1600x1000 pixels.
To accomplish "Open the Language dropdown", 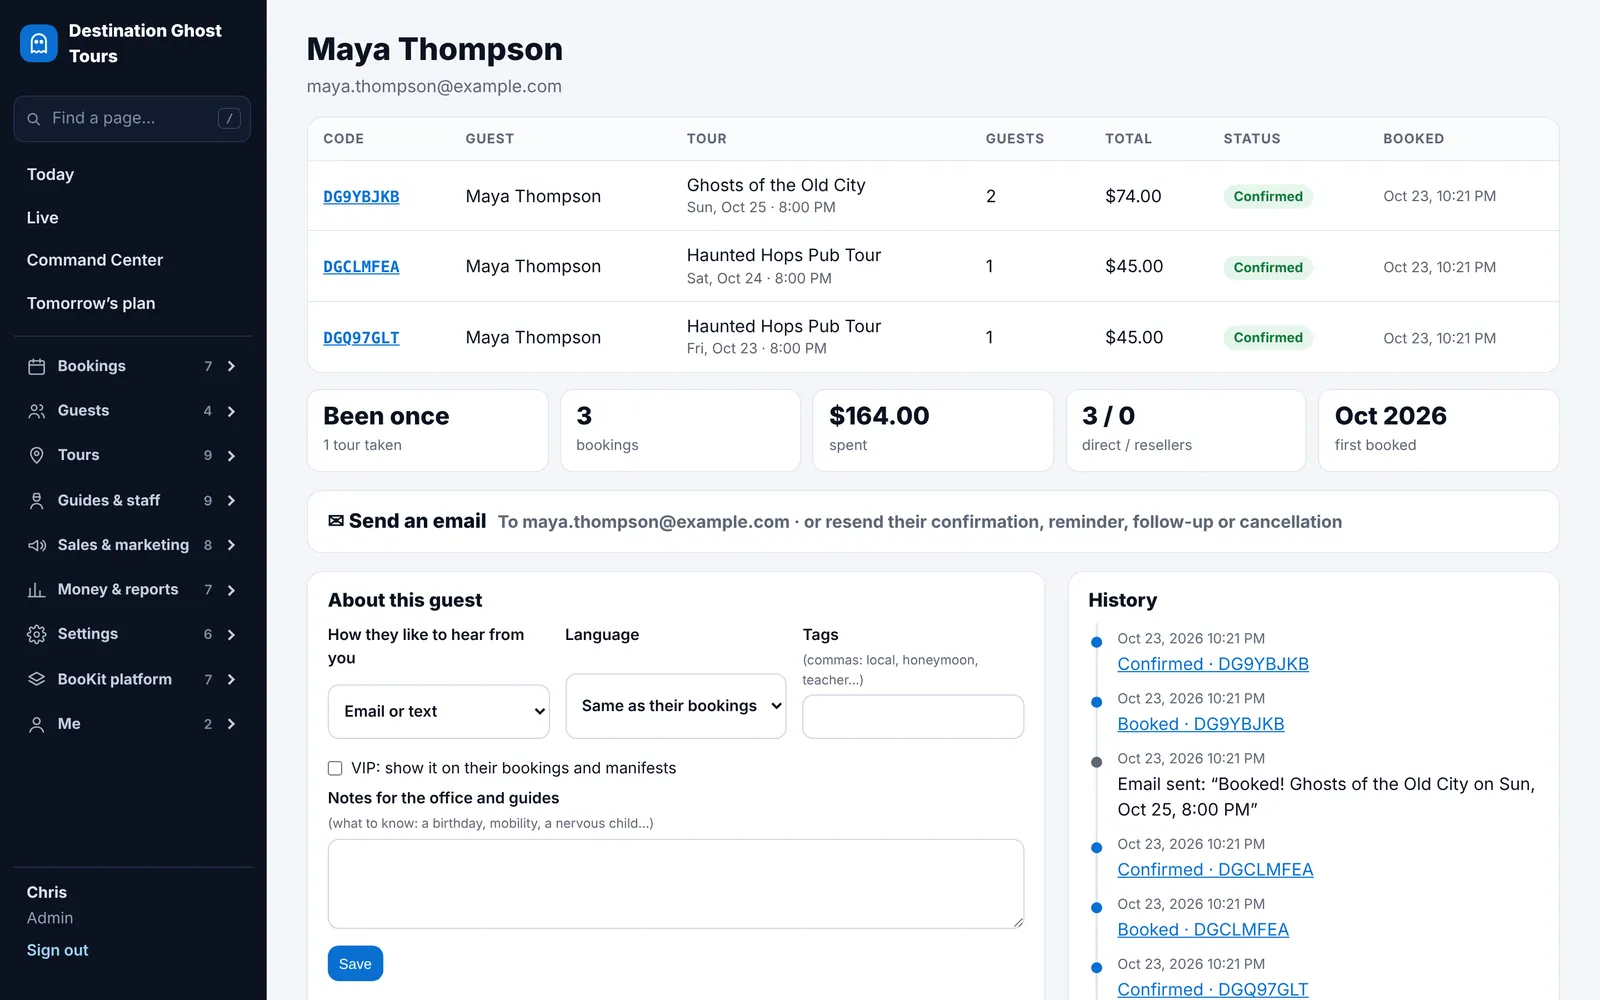I will tap(676, 706).
